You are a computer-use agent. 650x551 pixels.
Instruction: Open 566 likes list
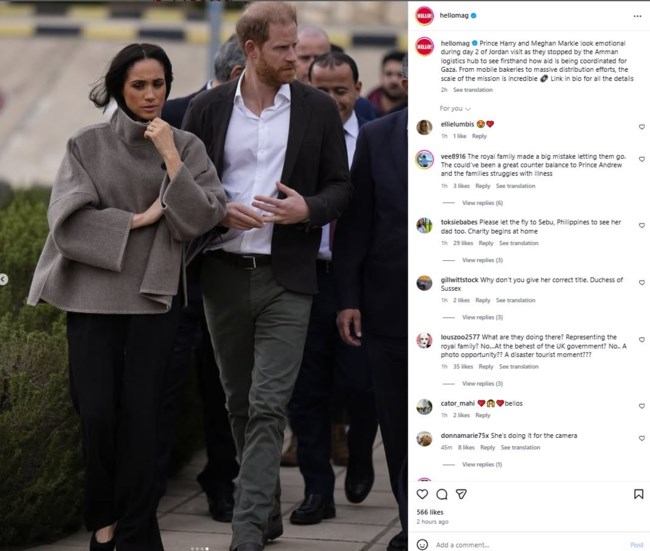click(430, 512)
